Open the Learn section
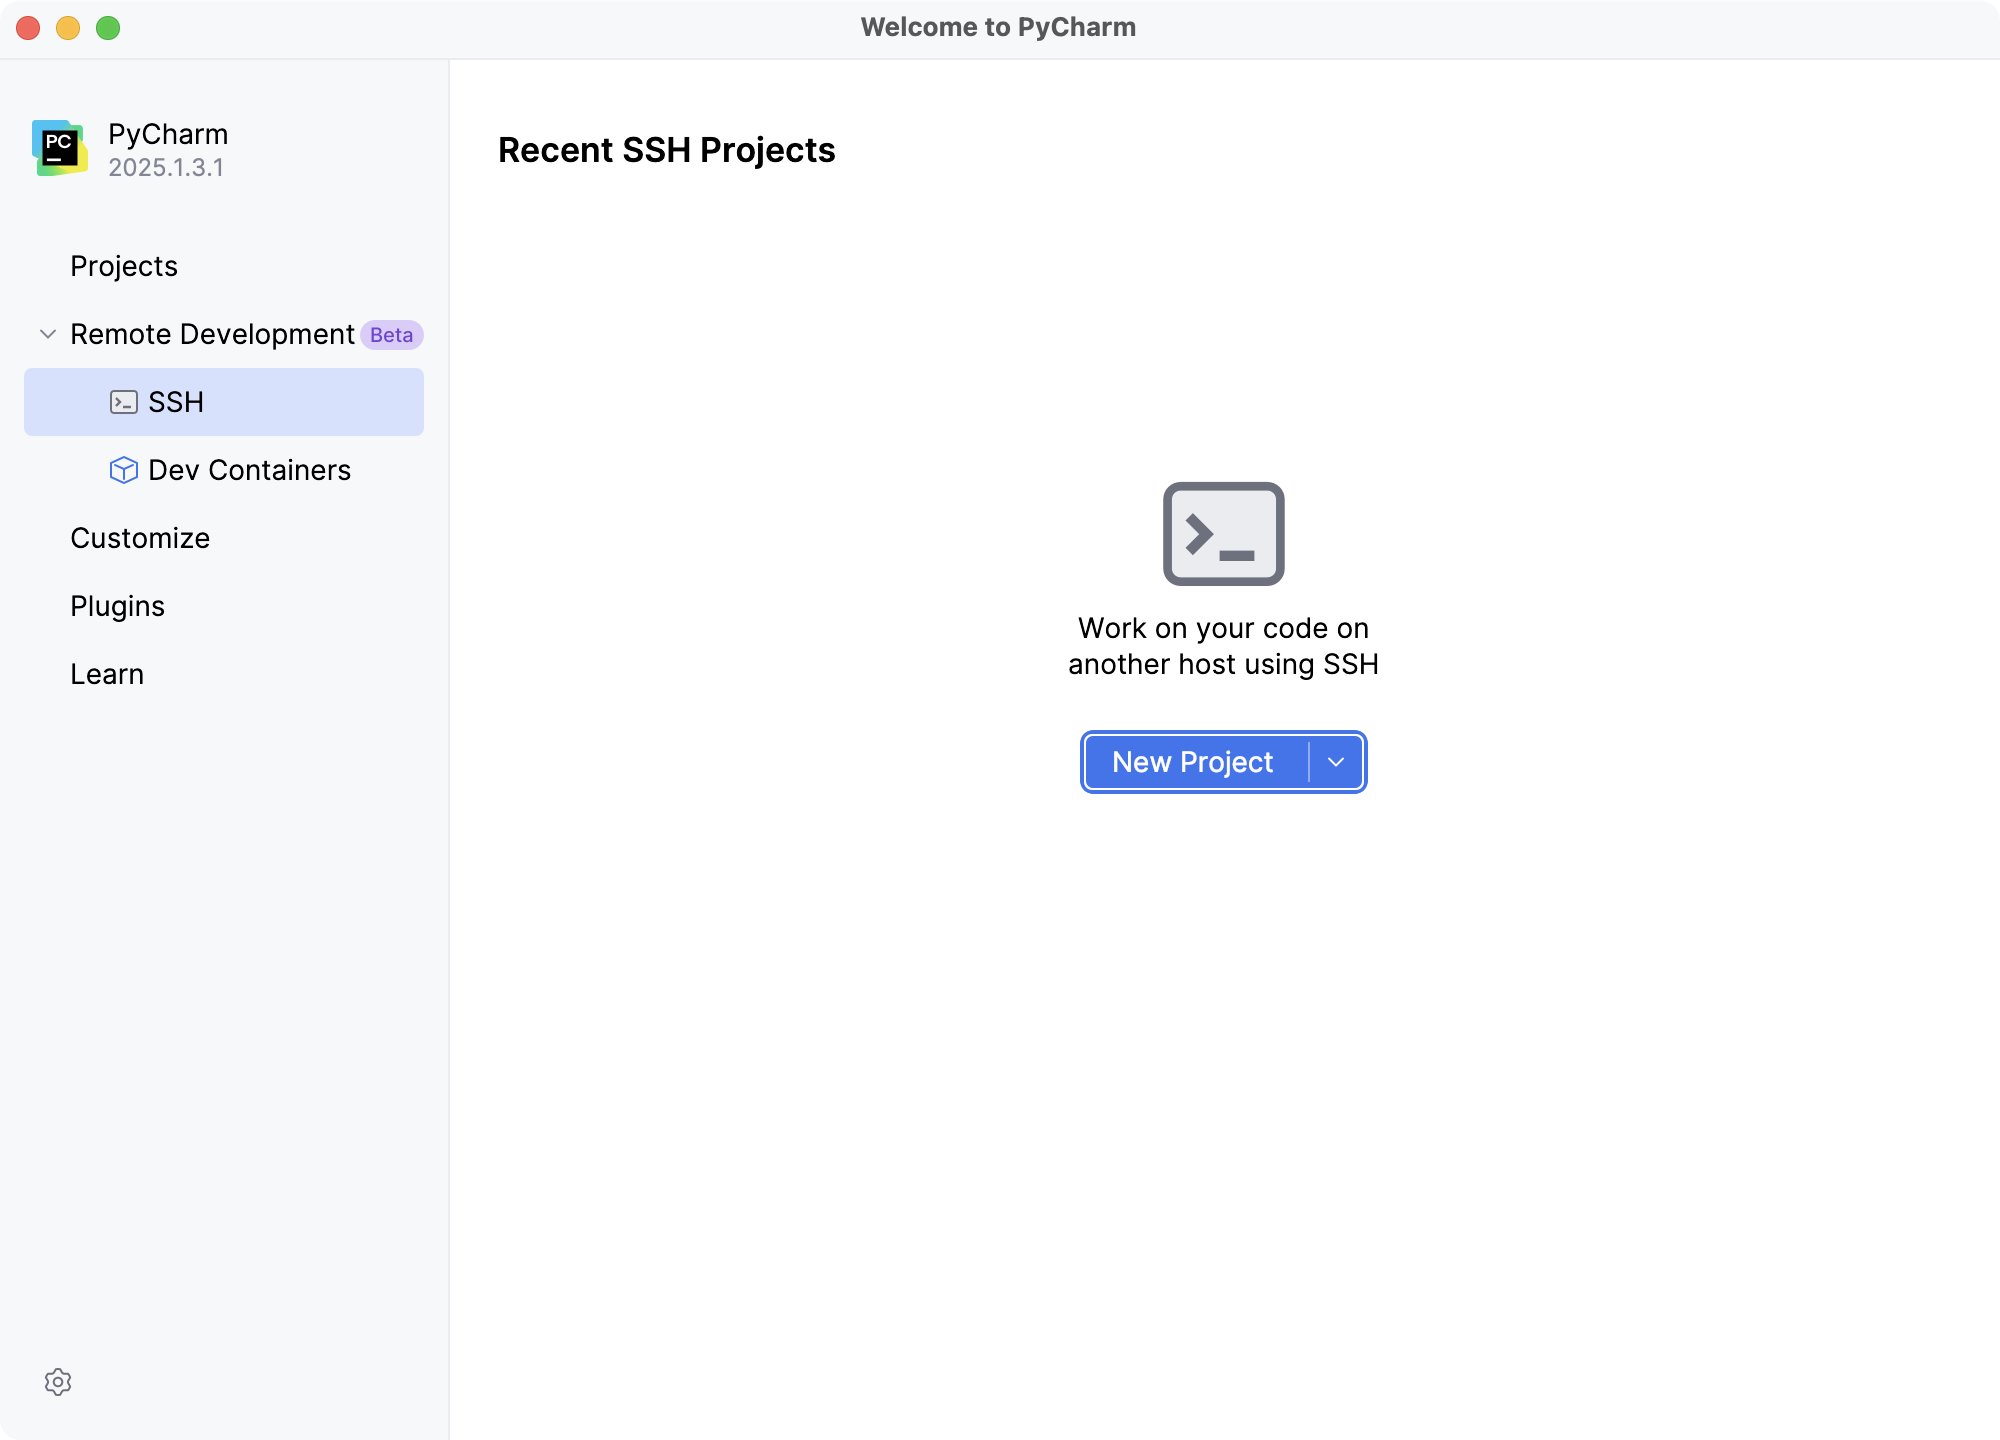This screenshot has width=2000, height=1440. click(x=107, y=673)
